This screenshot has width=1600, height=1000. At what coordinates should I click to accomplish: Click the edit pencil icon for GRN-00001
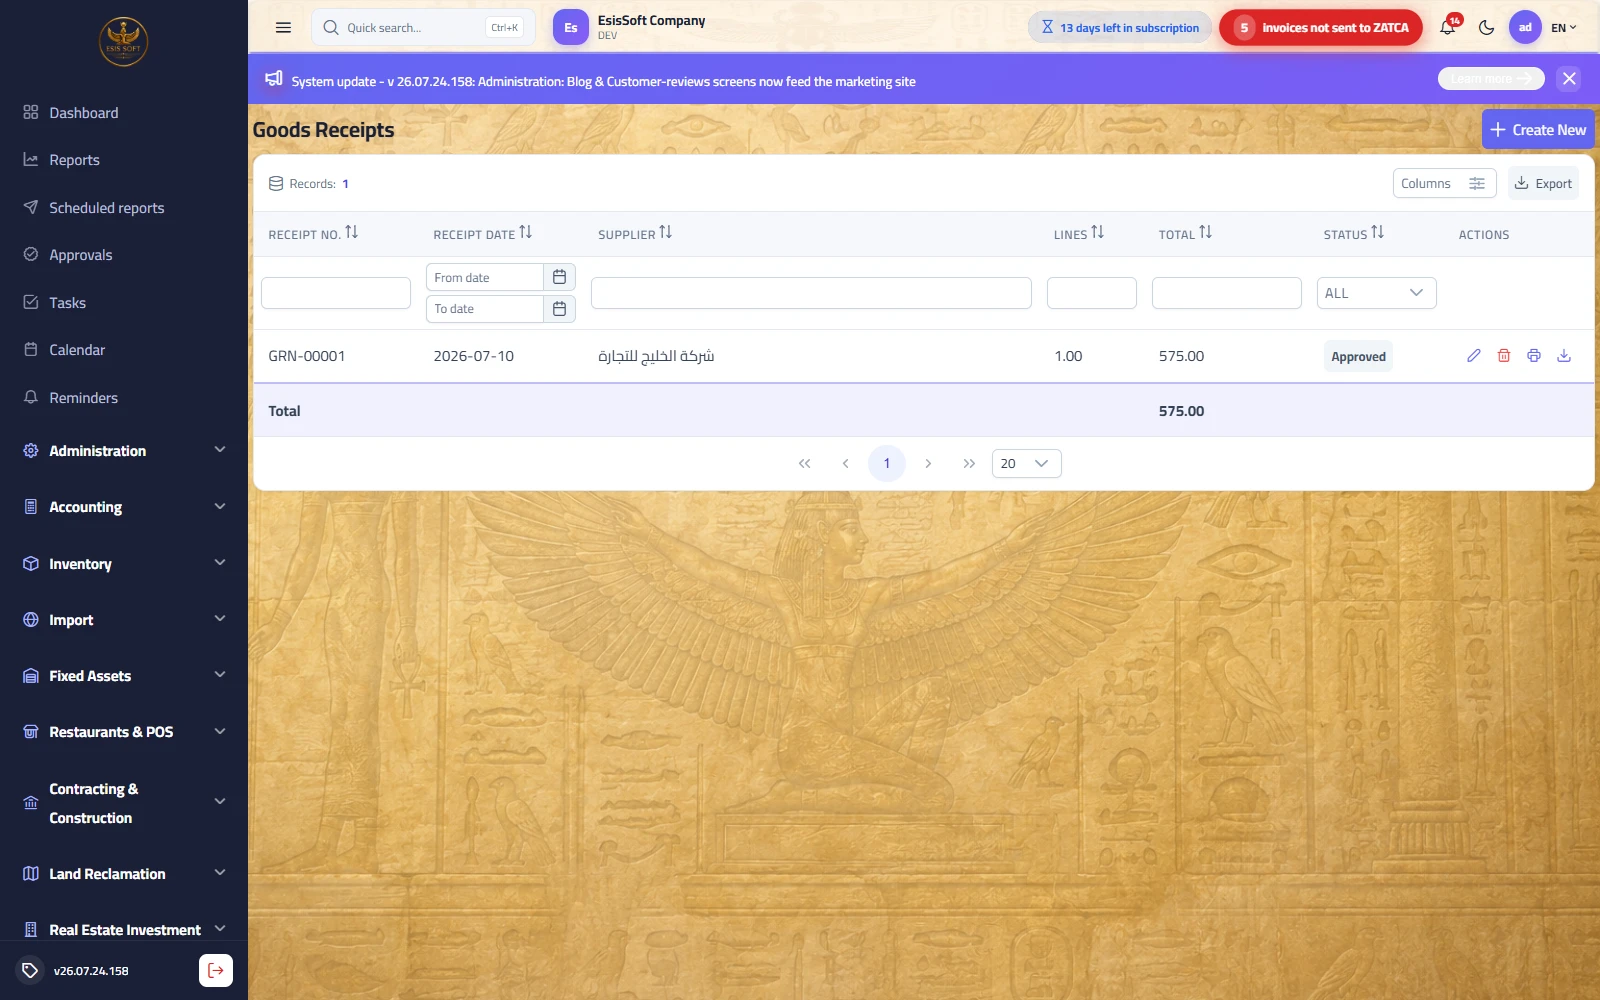(1473, 356)
